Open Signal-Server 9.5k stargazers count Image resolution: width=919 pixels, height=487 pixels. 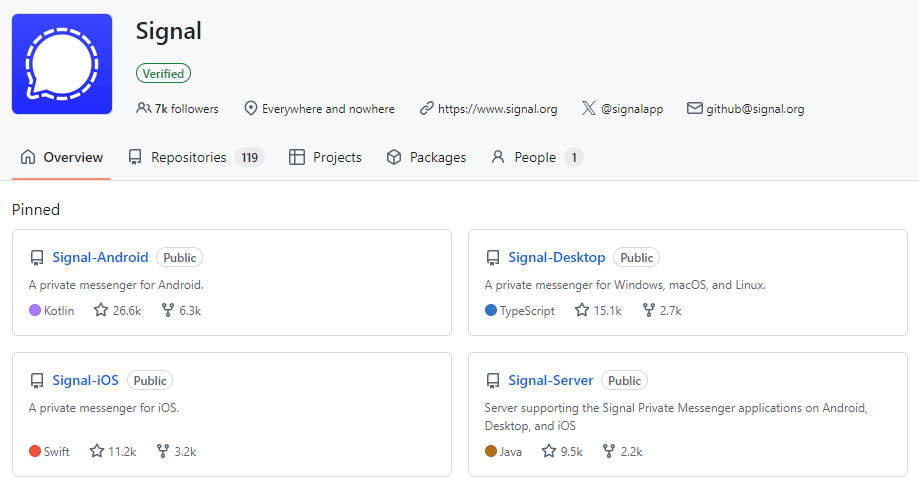click(x=562, y=451)
